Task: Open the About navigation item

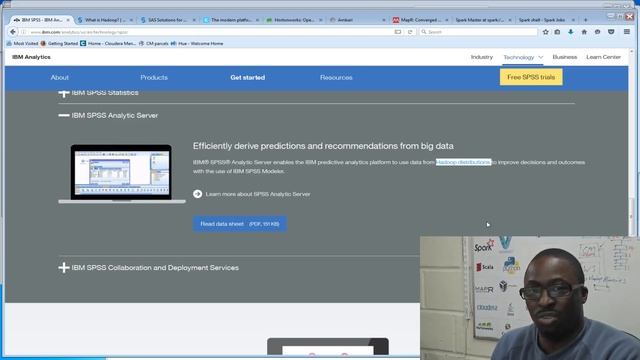Action: tap(60, 77)
